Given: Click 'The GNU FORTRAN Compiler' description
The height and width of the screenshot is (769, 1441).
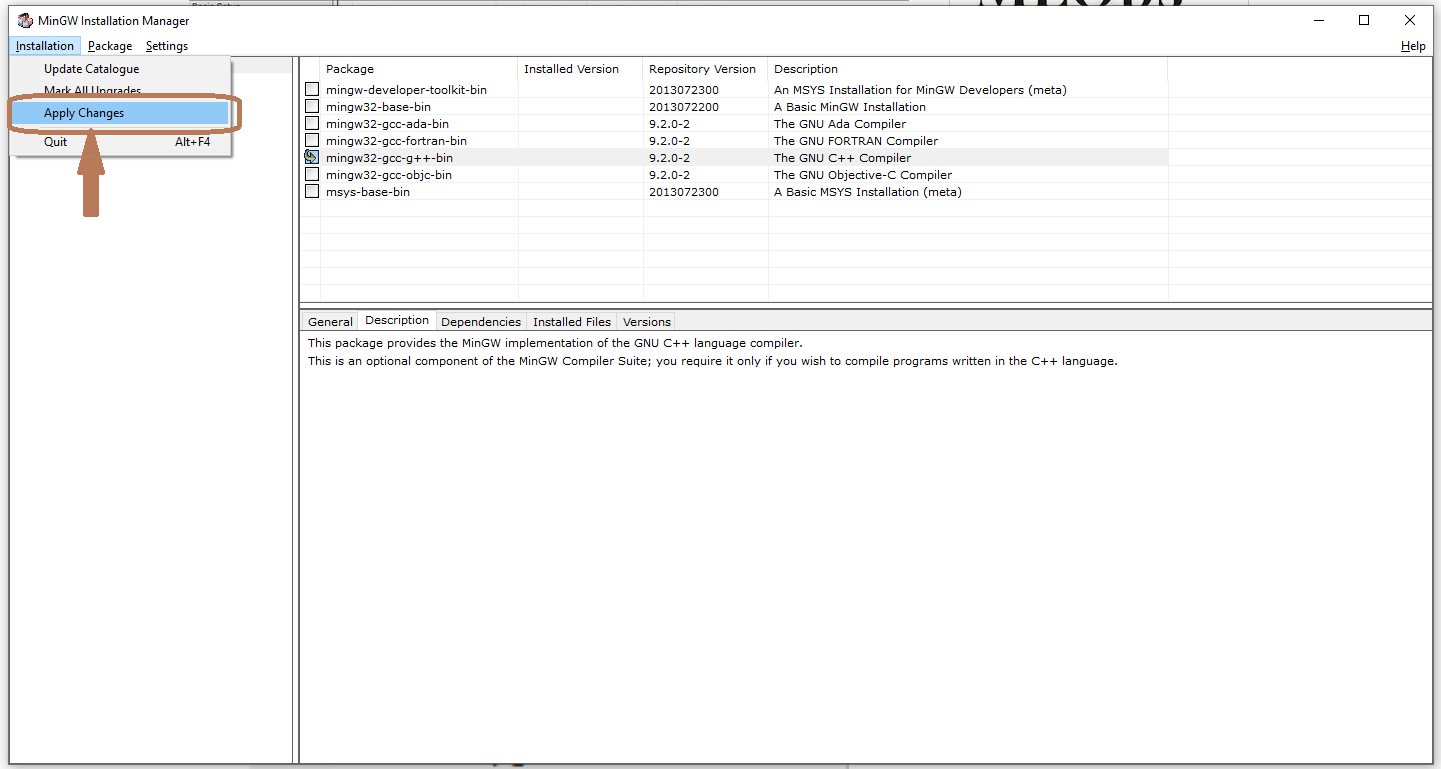Looking at the screenshot, I should 856,141.
